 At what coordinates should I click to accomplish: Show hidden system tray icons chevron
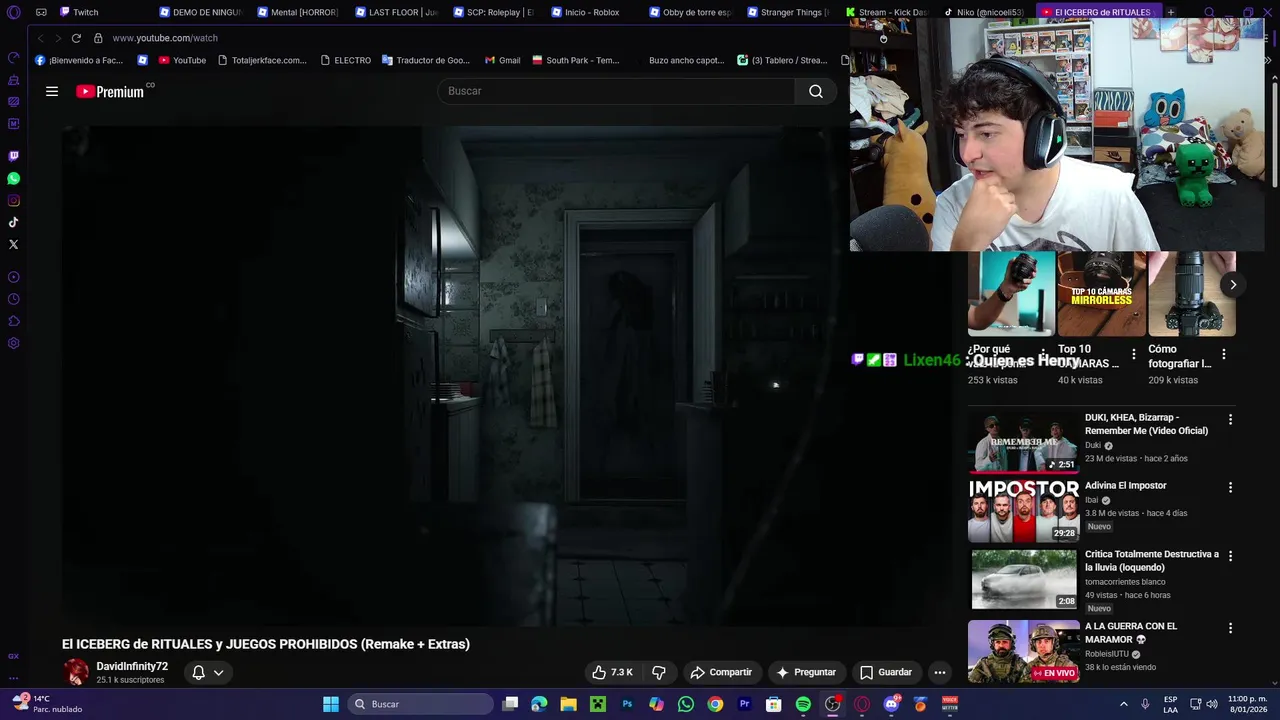pos(1123,704)
